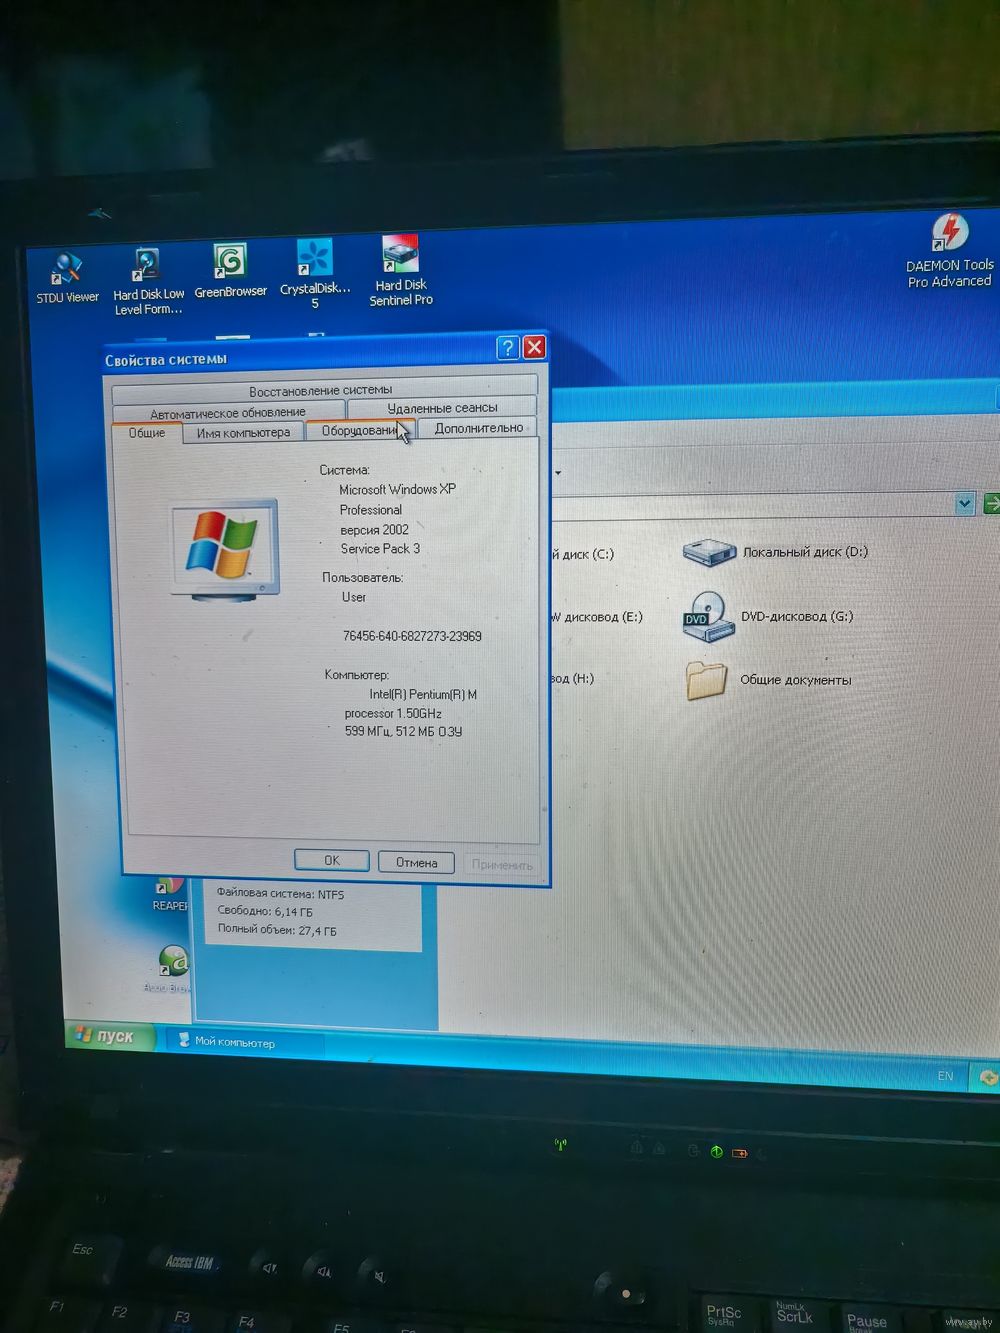Screen dimensions: 1000x1333
Task: Open the Общие документы folder
Action: point(706,680)
